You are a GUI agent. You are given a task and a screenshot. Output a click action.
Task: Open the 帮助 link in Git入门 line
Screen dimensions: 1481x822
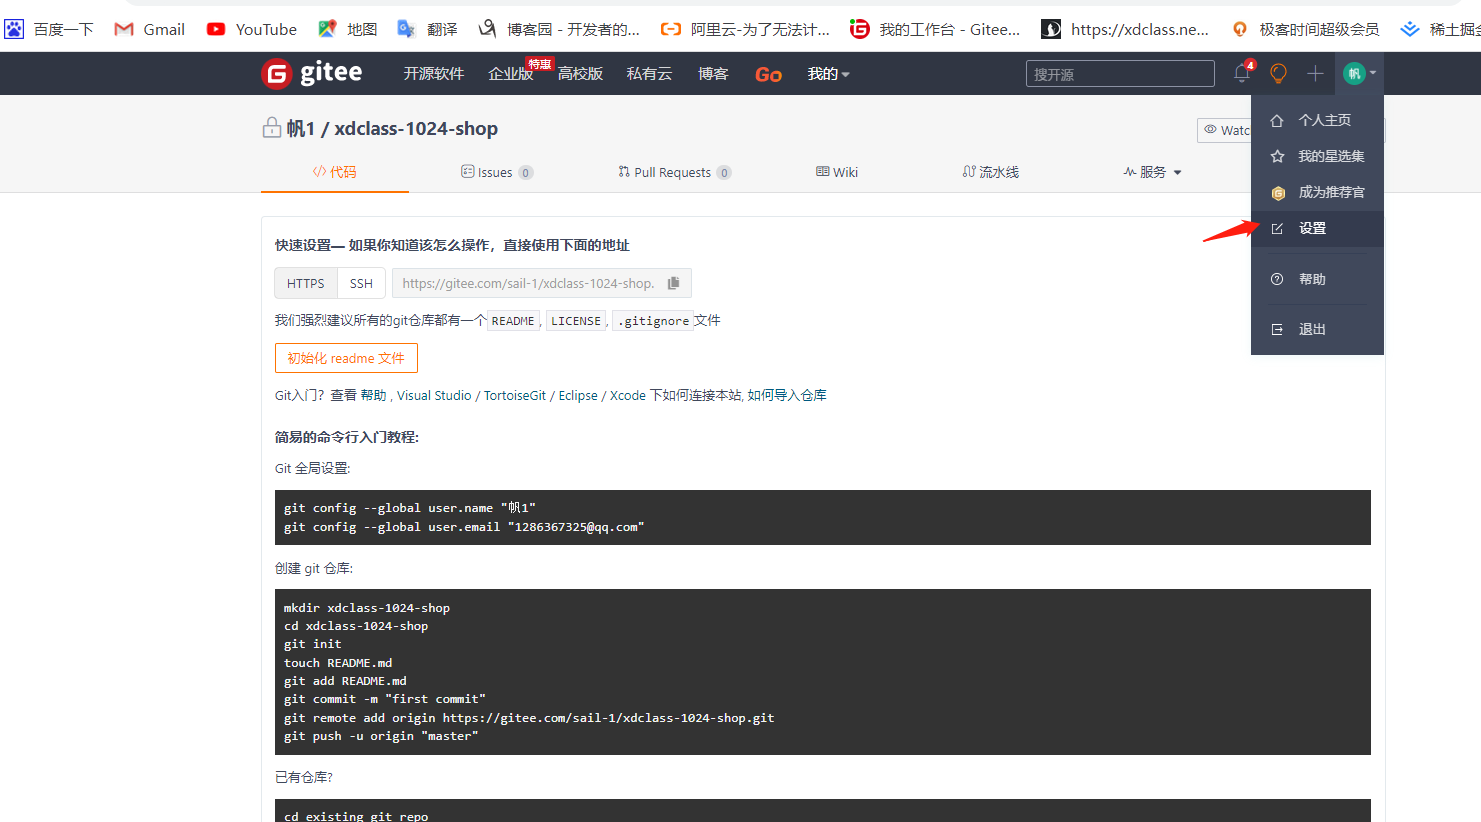tap(373, 395)
